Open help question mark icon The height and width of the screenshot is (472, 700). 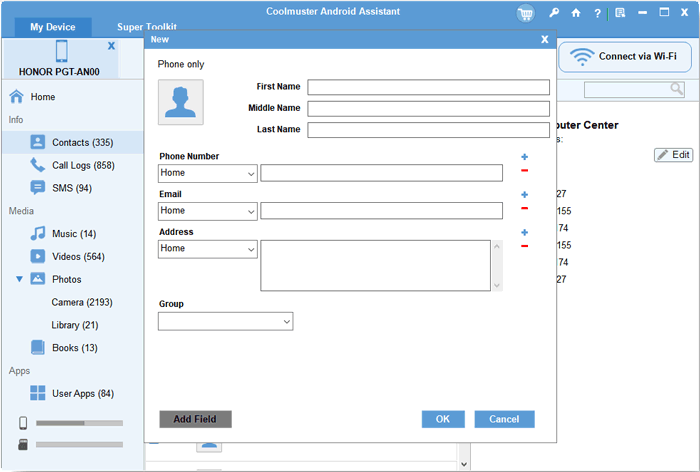(x=597, y=13)
